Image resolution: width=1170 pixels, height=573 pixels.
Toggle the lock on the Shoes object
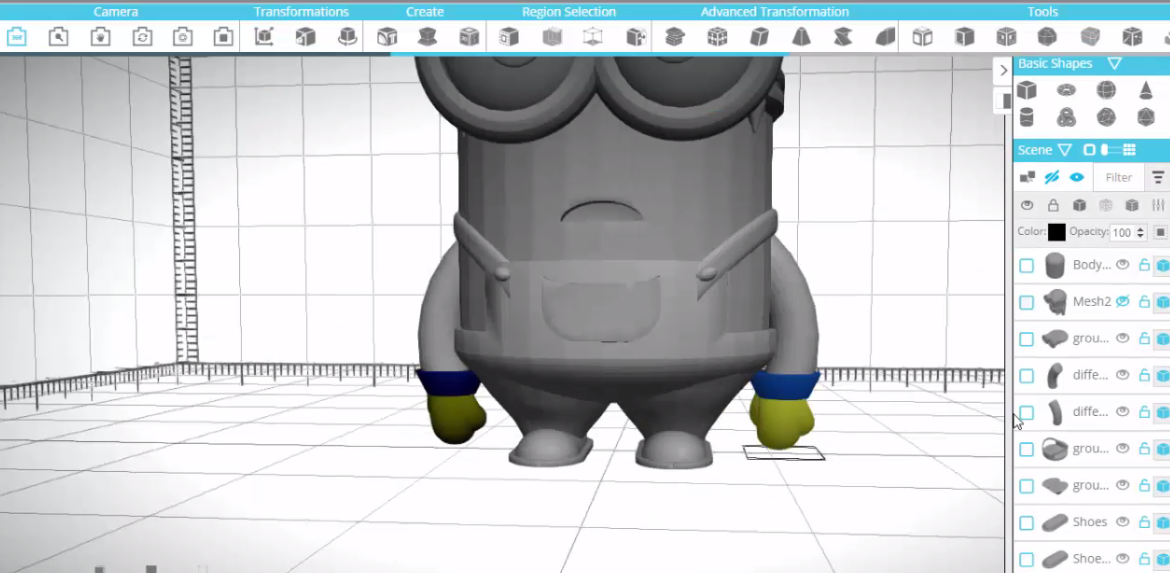(x=1143, y=522)
